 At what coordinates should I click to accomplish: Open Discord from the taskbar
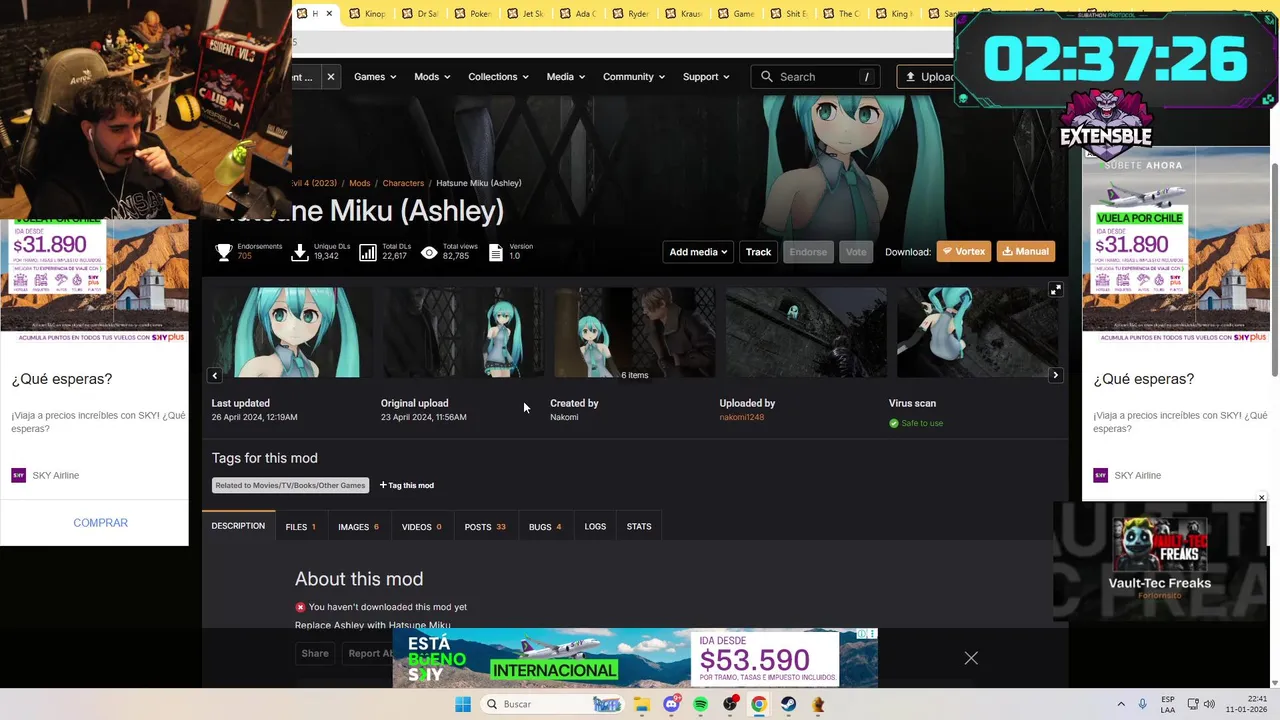point(671,704)
